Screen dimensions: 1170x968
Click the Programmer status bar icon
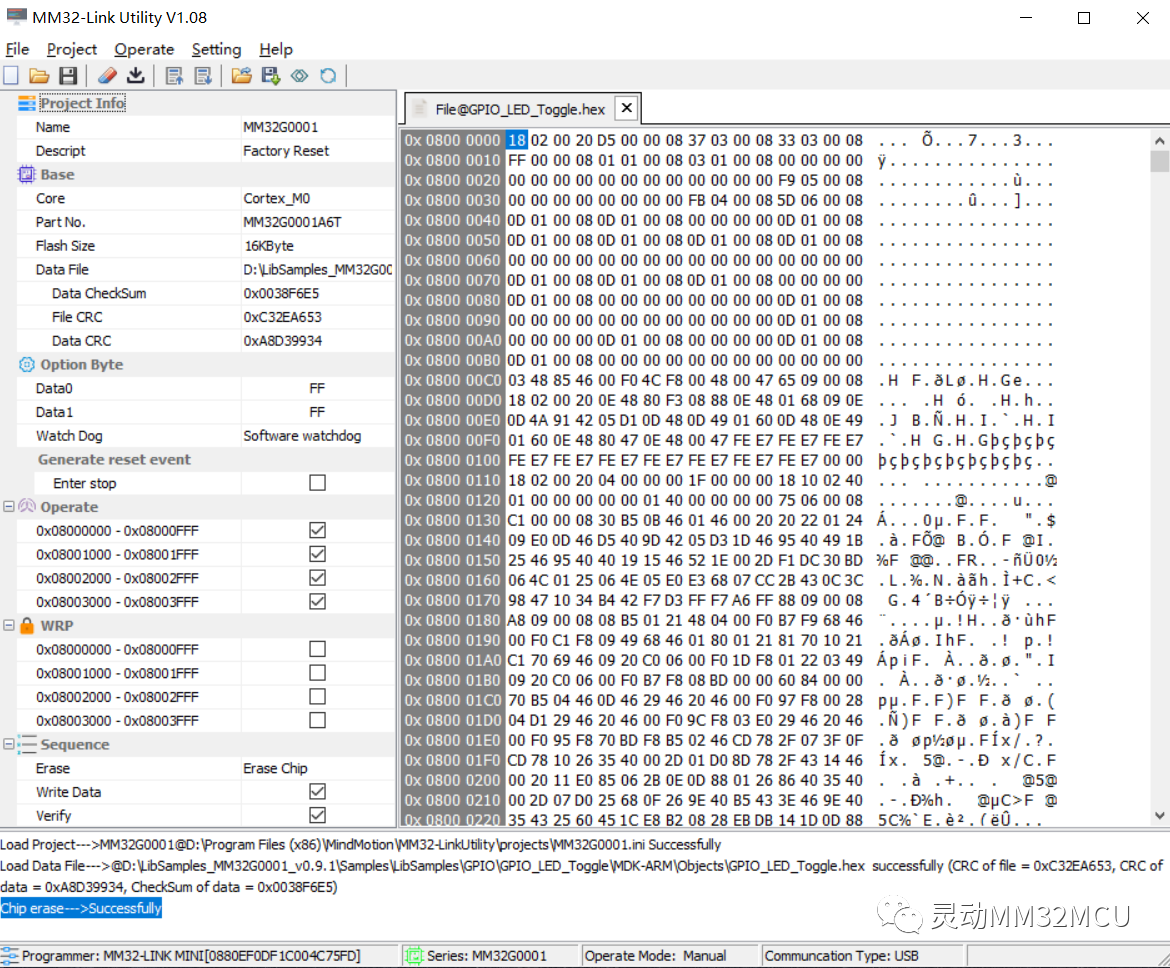point(10,955)
